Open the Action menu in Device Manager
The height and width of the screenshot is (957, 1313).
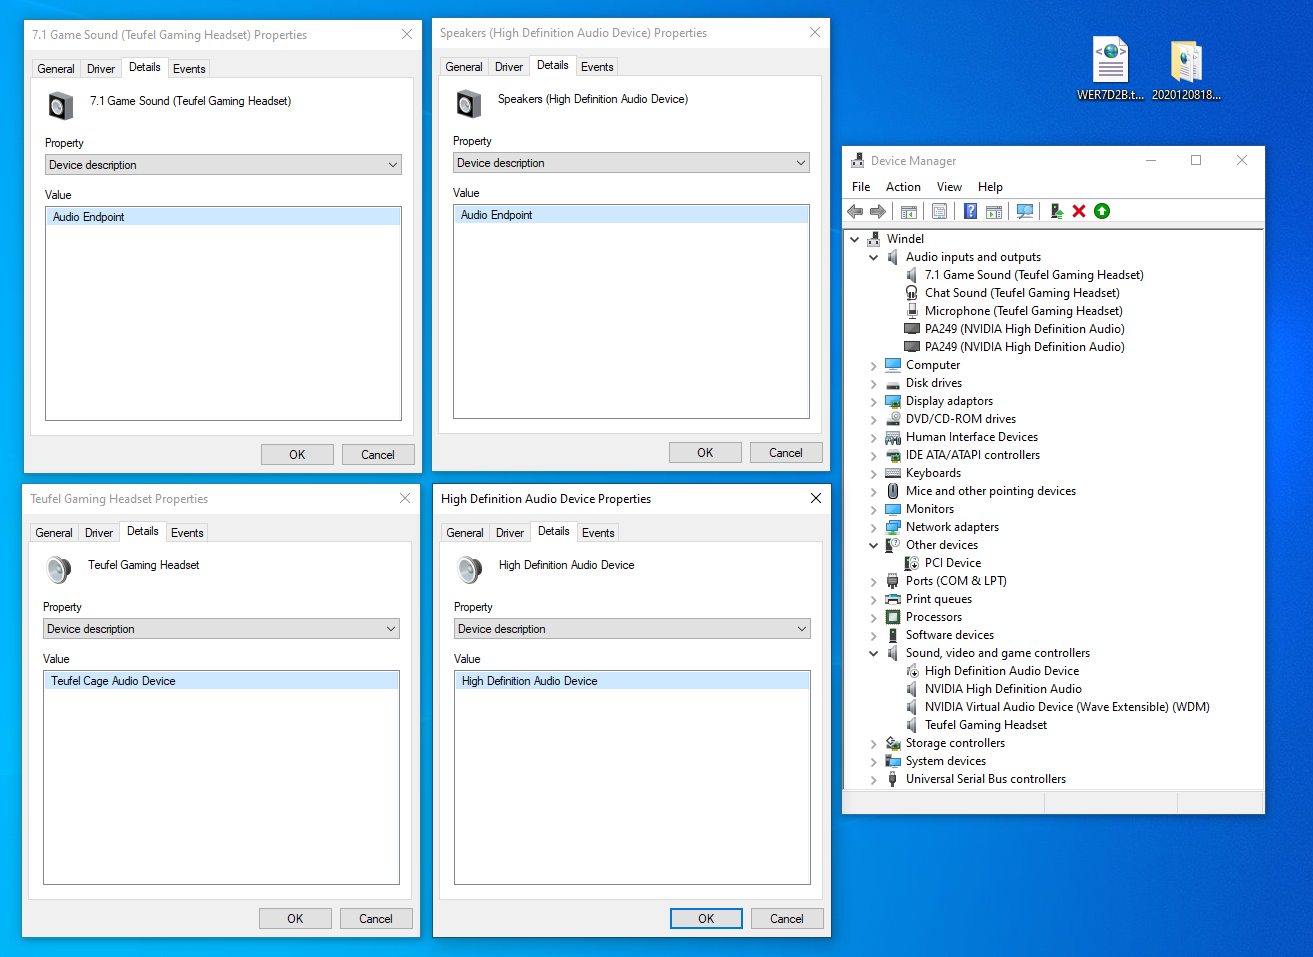pyautogui.click(x=903, y=187)
